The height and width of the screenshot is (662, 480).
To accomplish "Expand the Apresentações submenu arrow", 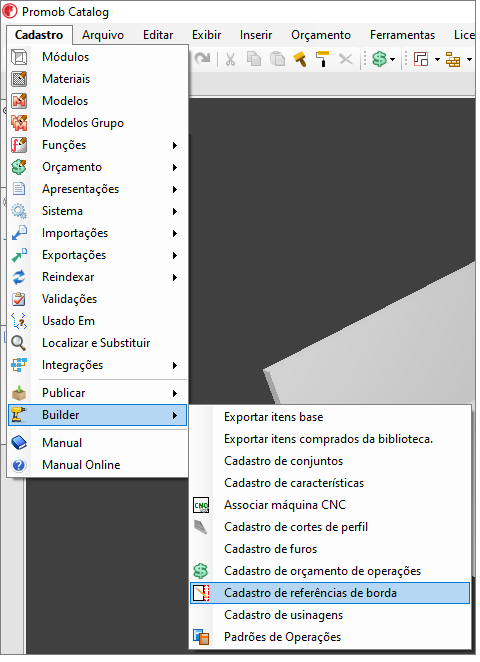I will tap(175, 190).
